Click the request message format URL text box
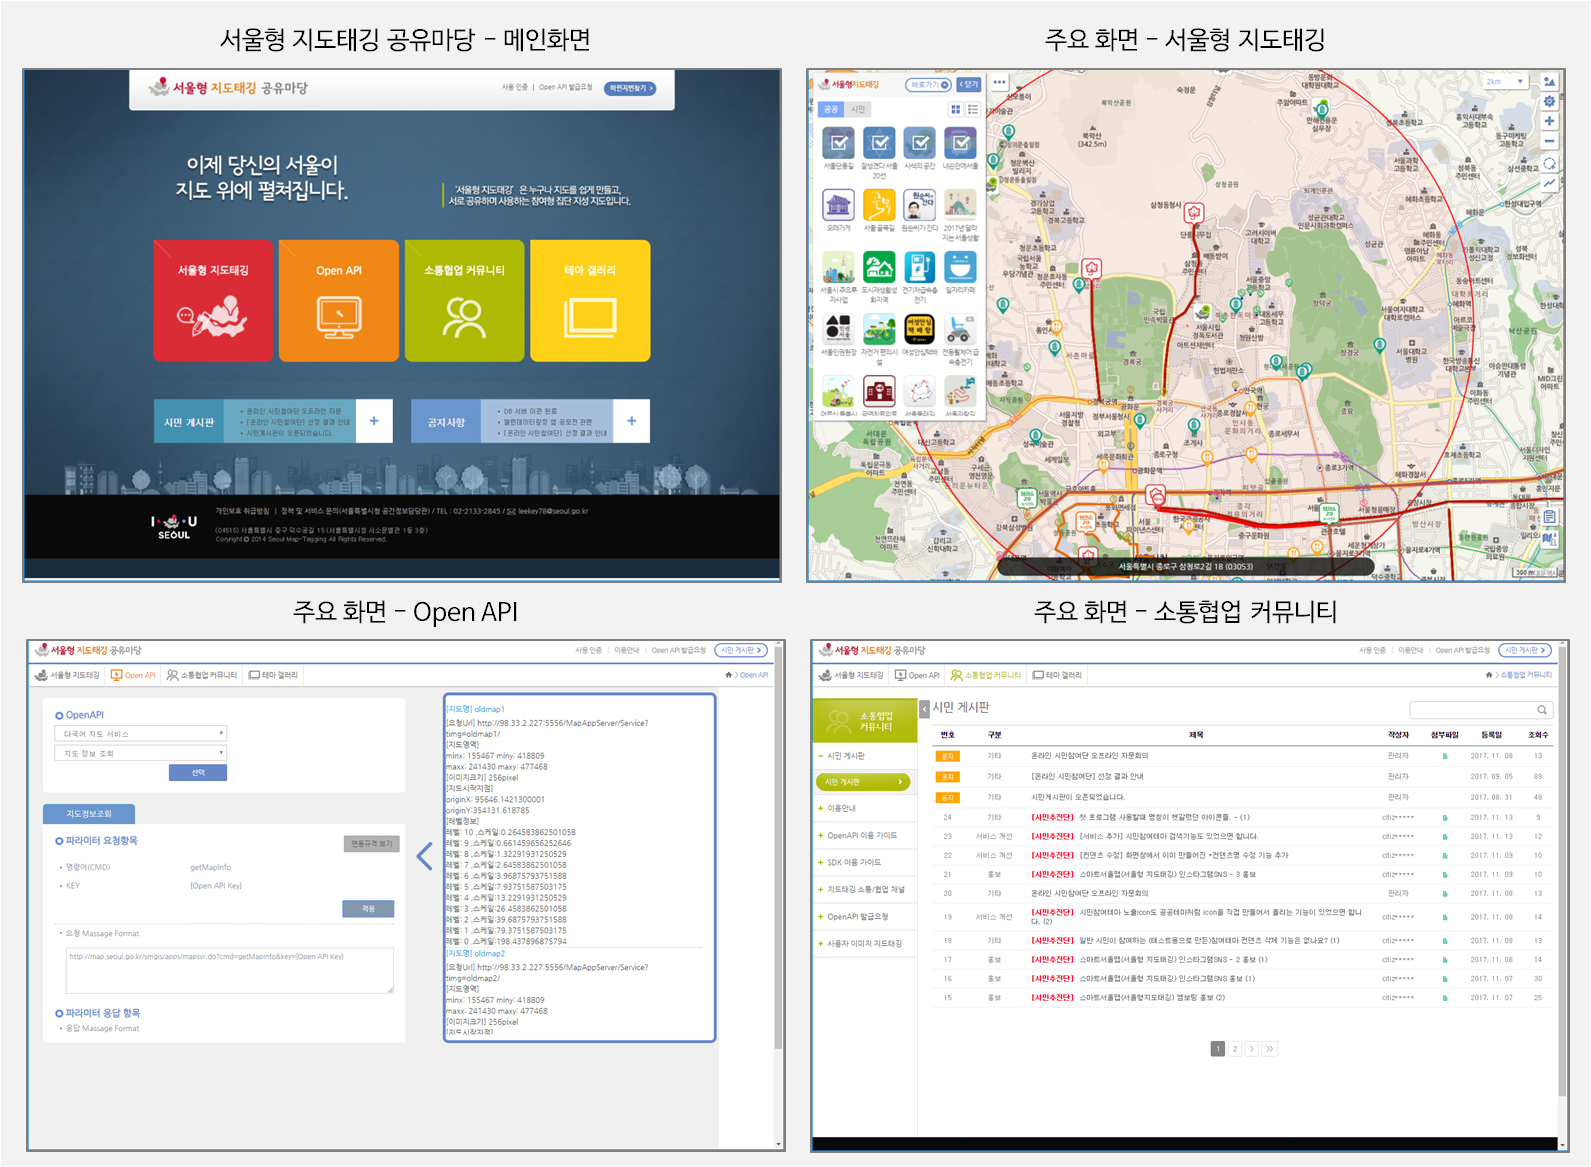Screen dimensions: 1591x1167 click(229, 970)
